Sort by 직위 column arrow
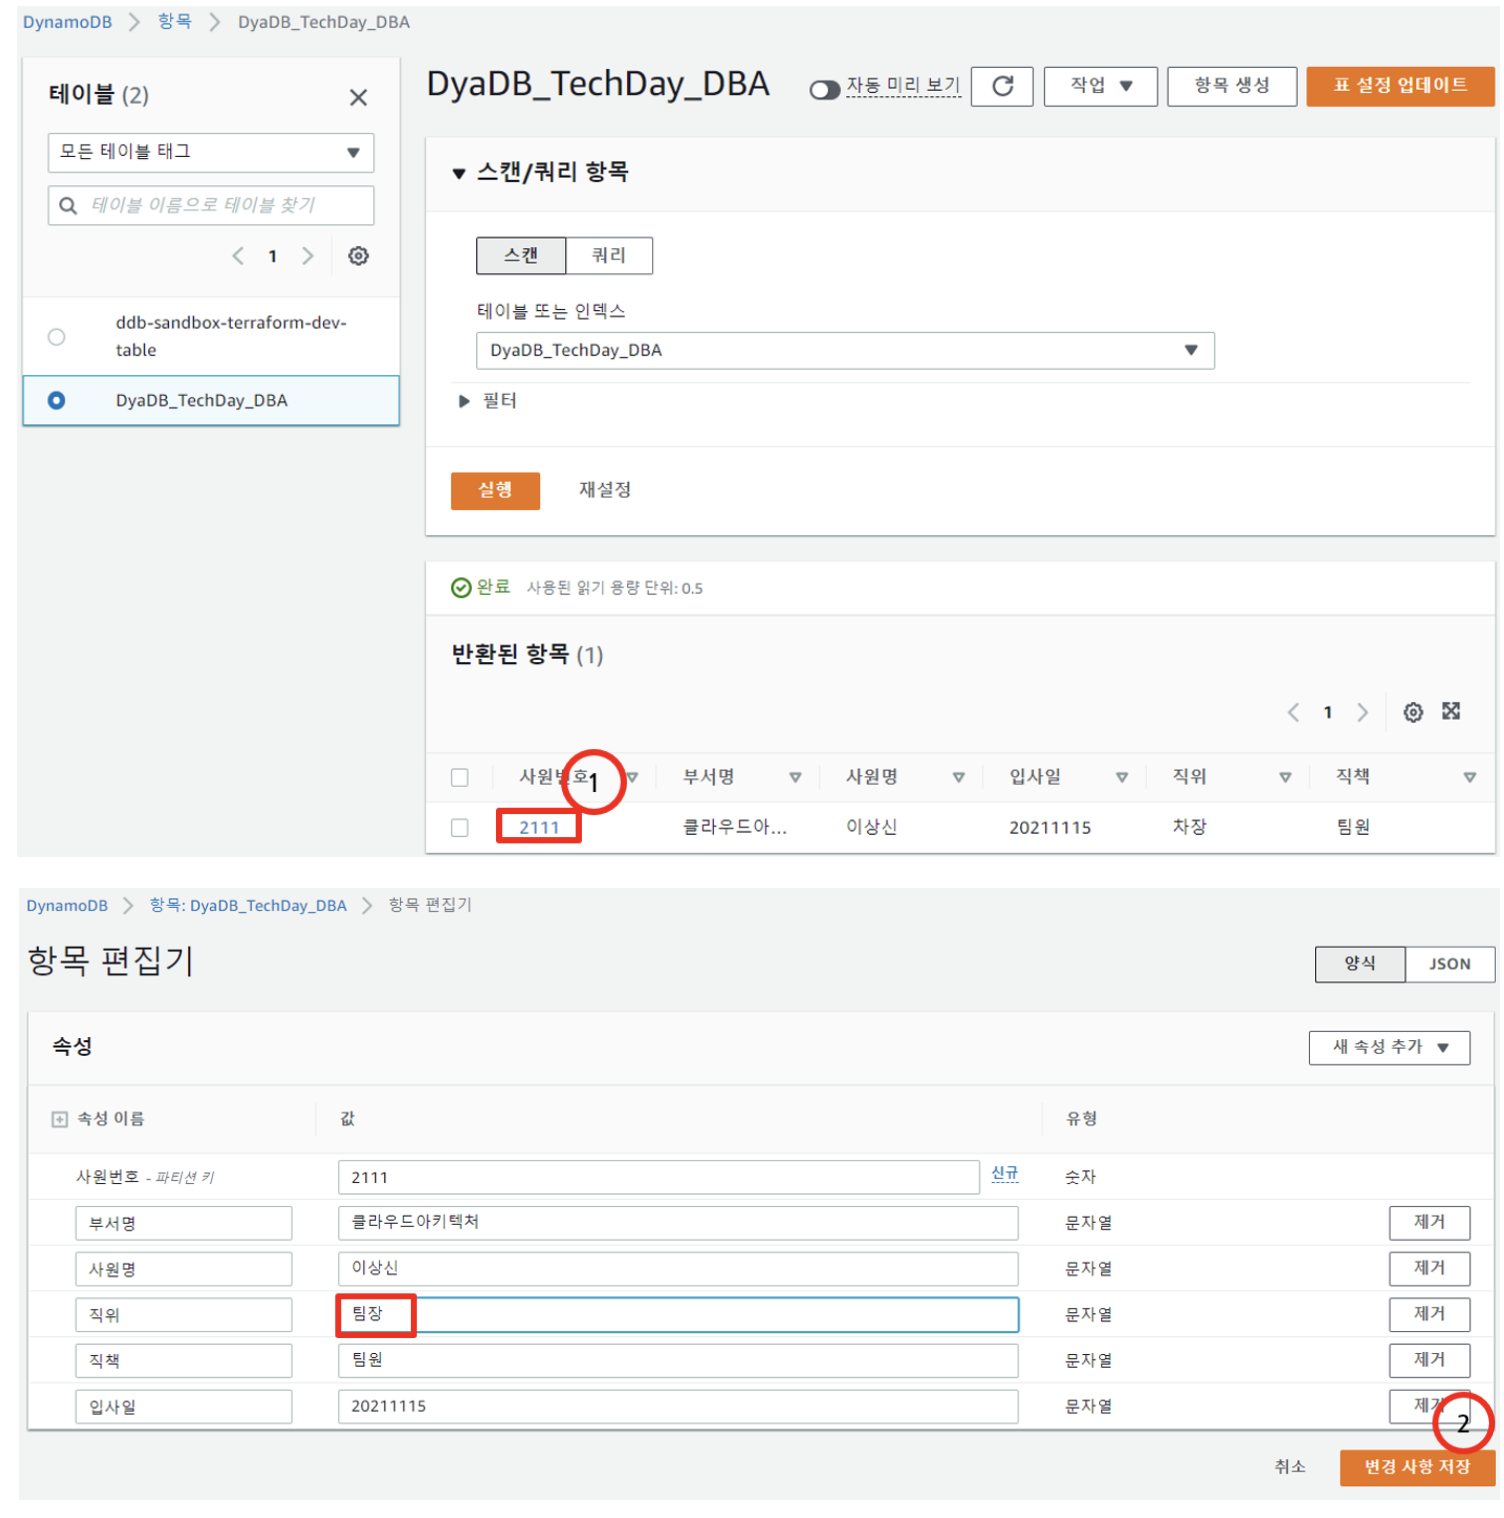Screen dimensions: 1504x1518 [1285, 777]
